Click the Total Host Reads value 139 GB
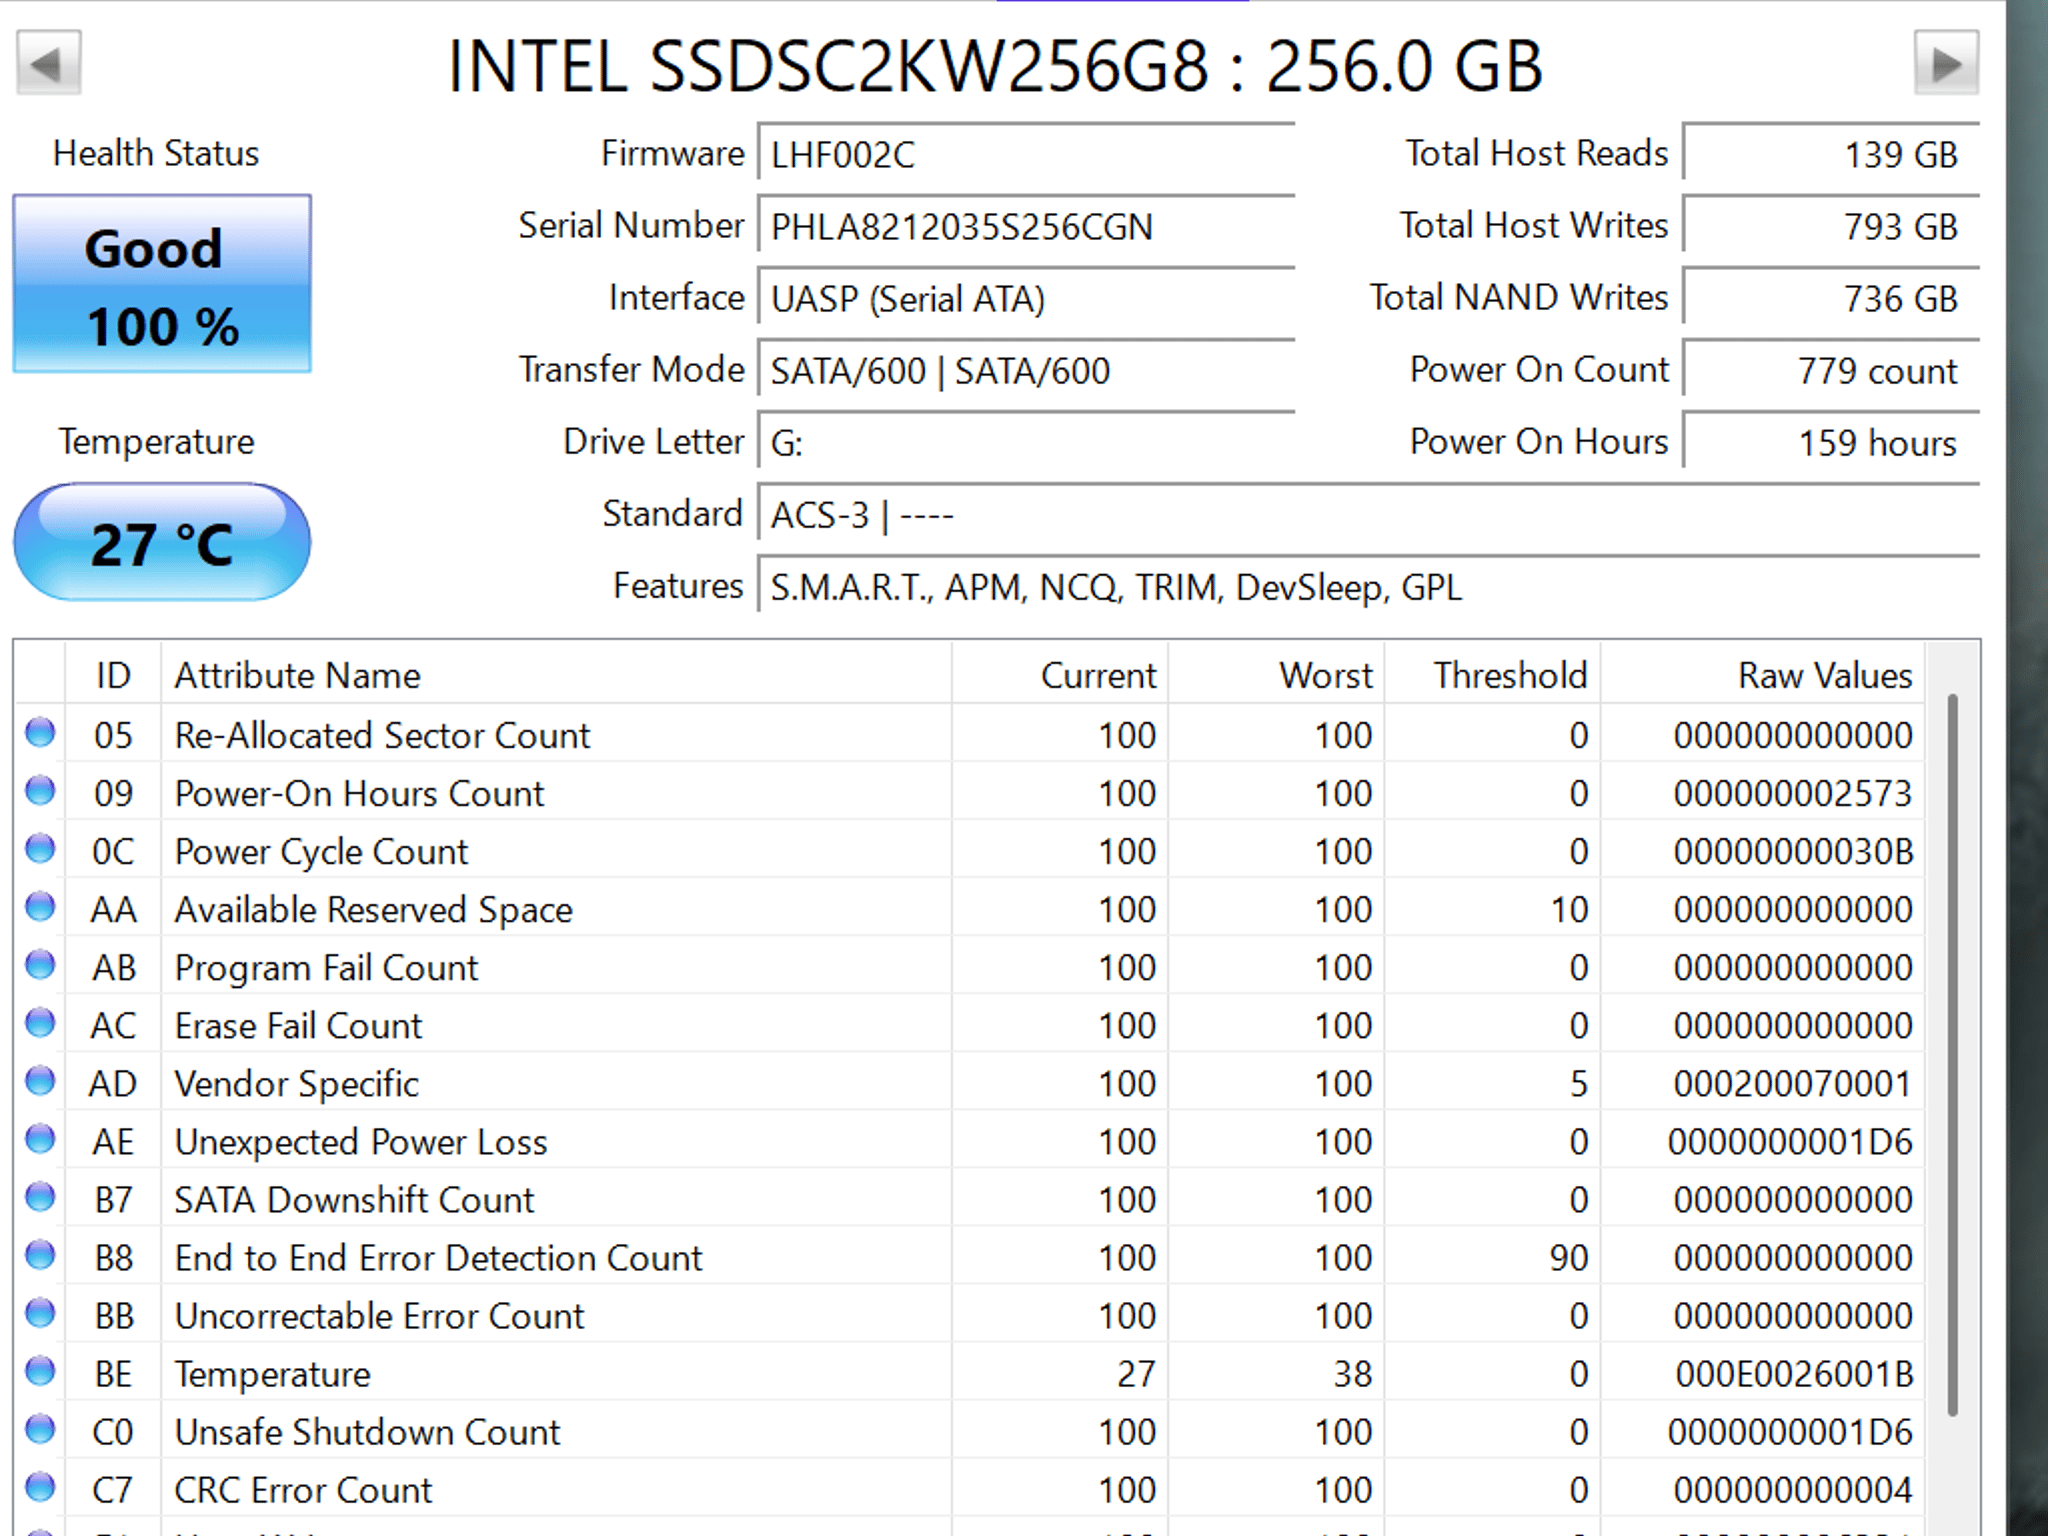The width and height of the screenshot is (2048, 1536). click(1831, 154)
